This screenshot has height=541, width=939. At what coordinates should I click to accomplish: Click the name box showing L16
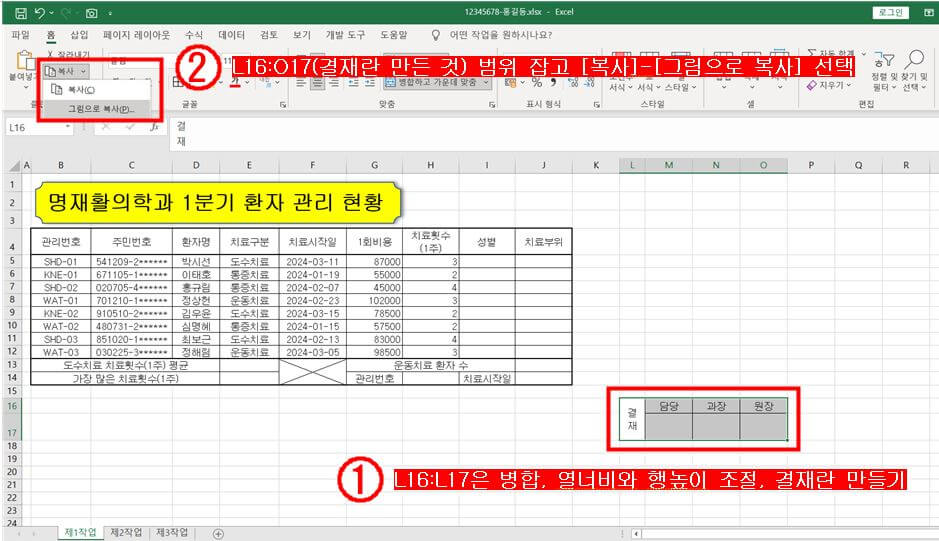pos(39,127)
